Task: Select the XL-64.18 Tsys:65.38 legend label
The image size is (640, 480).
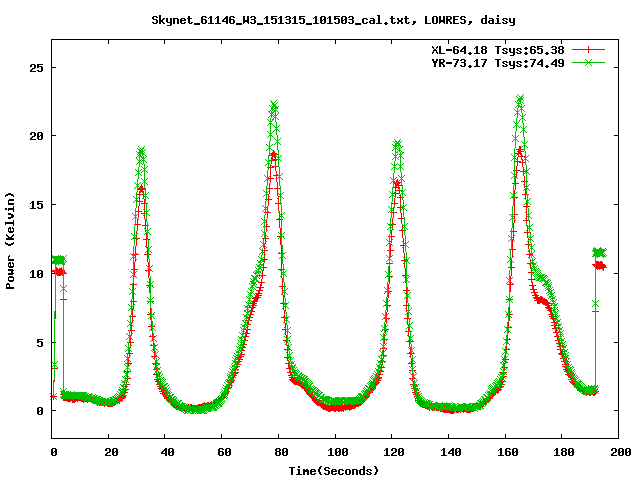Action: tap(503, 48)
